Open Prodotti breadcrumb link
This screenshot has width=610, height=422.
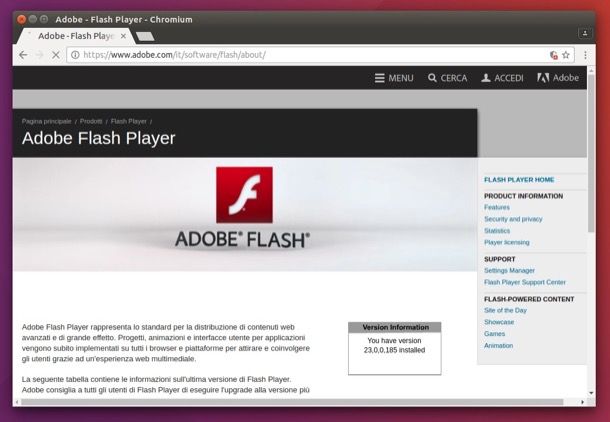tap(91, 121)
